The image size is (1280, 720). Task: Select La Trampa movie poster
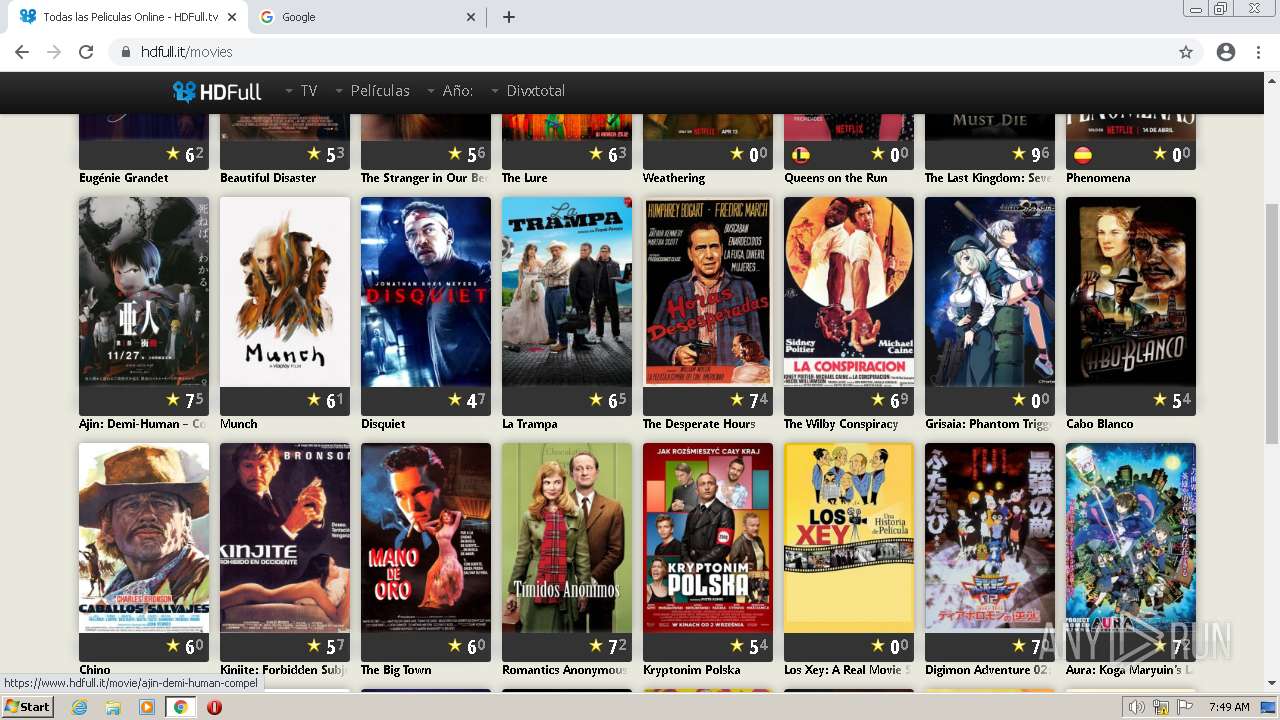pyautogui.click(x=567, y=292)
